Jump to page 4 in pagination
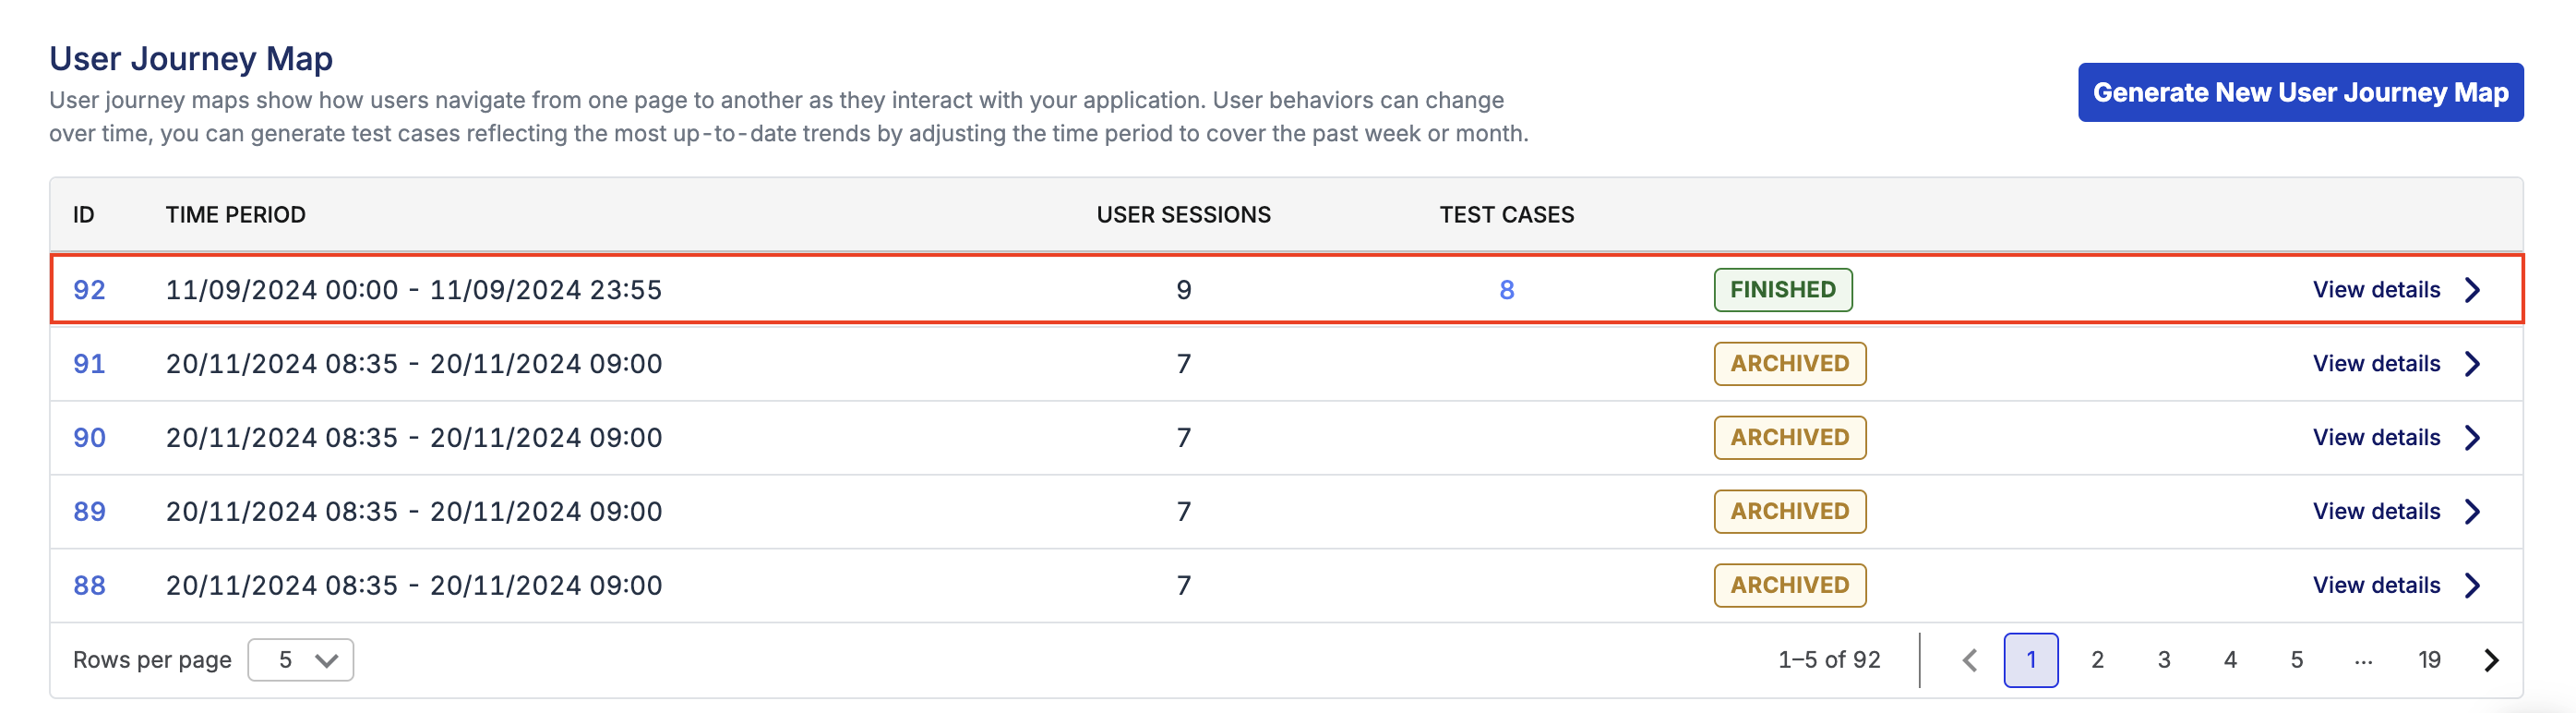2576x713 pixels. tap(2230, 660)
